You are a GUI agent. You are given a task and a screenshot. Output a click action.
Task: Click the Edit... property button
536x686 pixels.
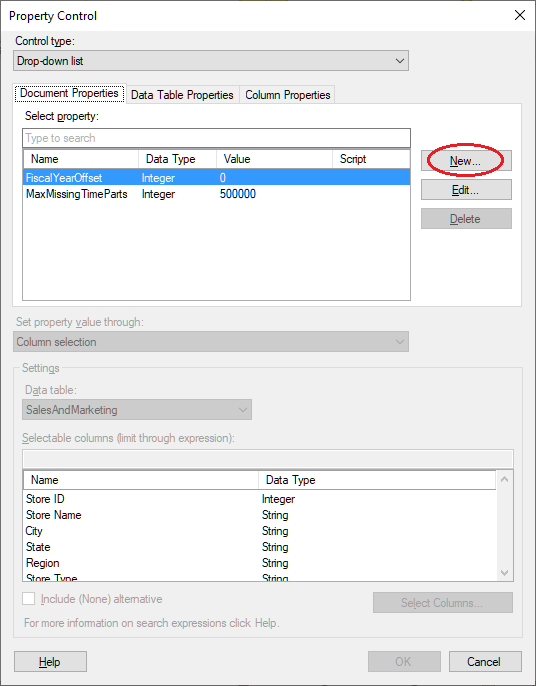coord(466,190)
